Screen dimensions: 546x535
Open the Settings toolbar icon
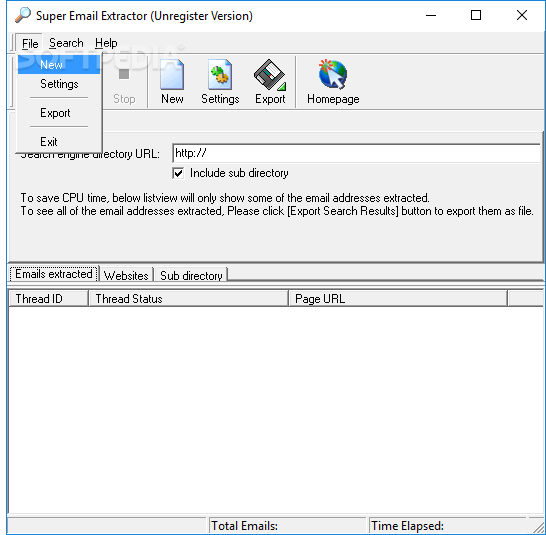pyautogui.click(x=220, y=75)
